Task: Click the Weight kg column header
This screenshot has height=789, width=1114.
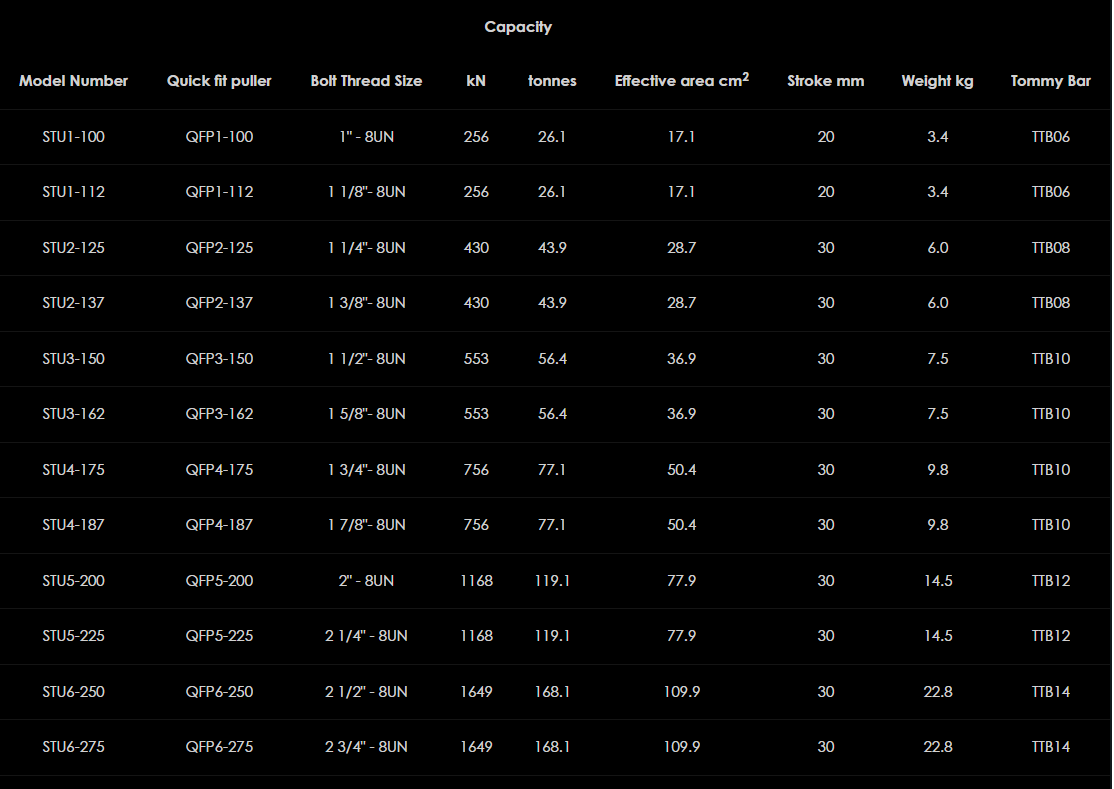Action: point(937,81)
